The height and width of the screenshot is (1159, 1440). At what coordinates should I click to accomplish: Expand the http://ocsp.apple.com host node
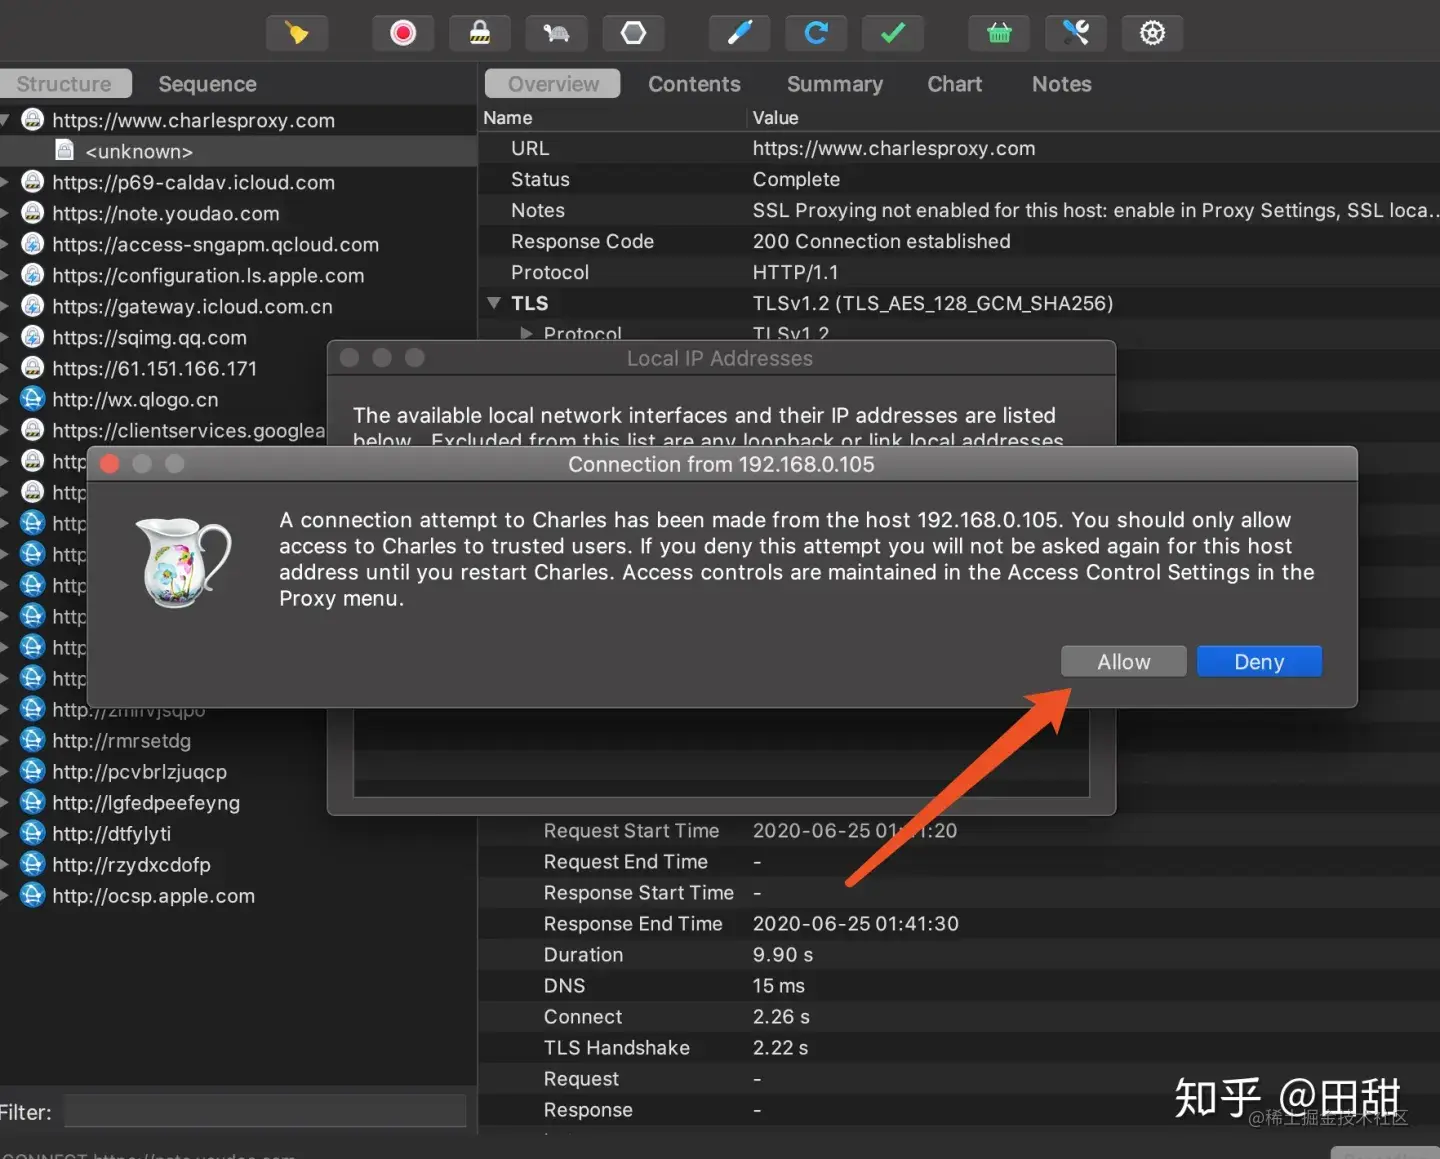(5, 896)
